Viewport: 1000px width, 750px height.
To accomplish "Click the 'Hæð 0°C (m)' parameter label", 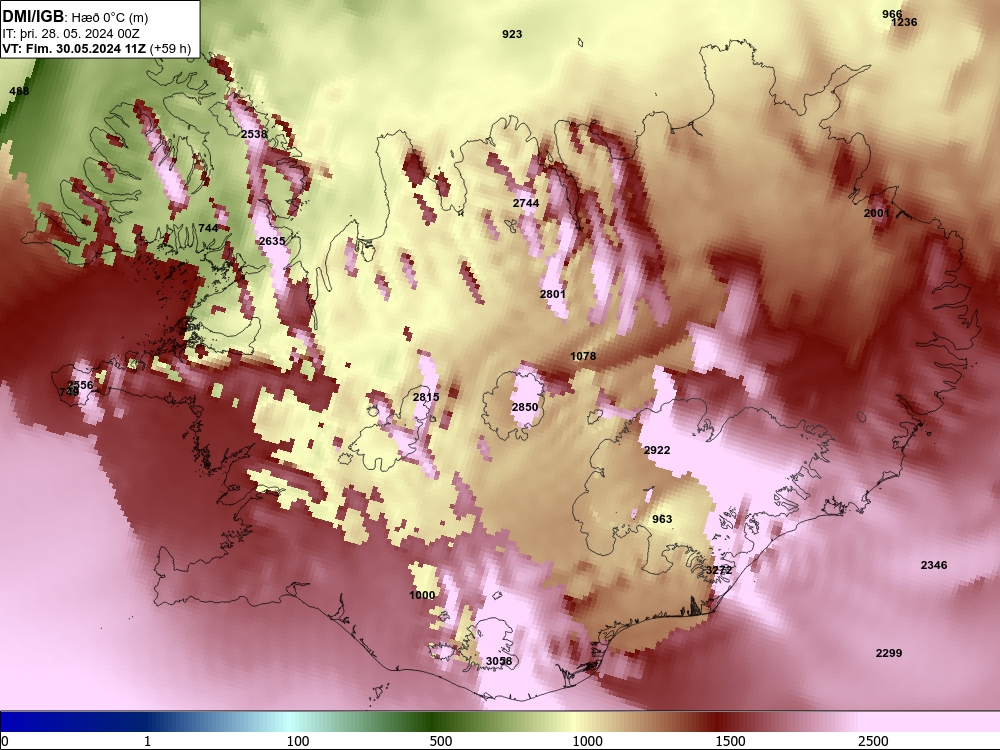I will [110, 17].
